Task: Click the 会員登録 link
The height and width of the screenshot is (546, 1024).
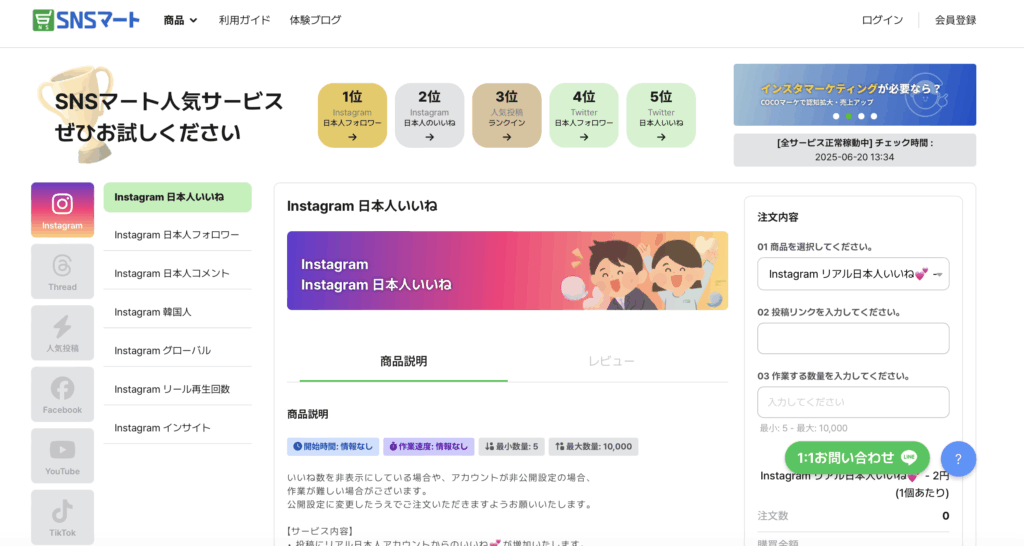Action: click(955, 20)
